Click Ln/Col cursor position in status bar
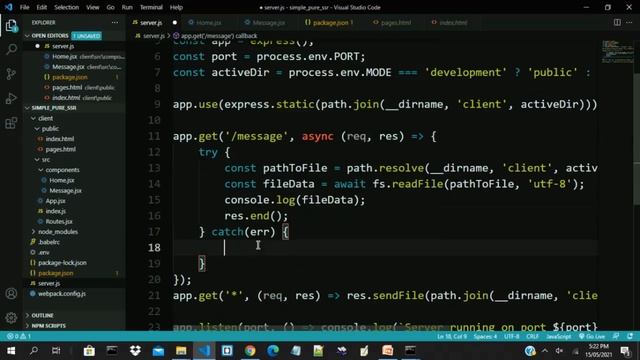 point(452,336)
